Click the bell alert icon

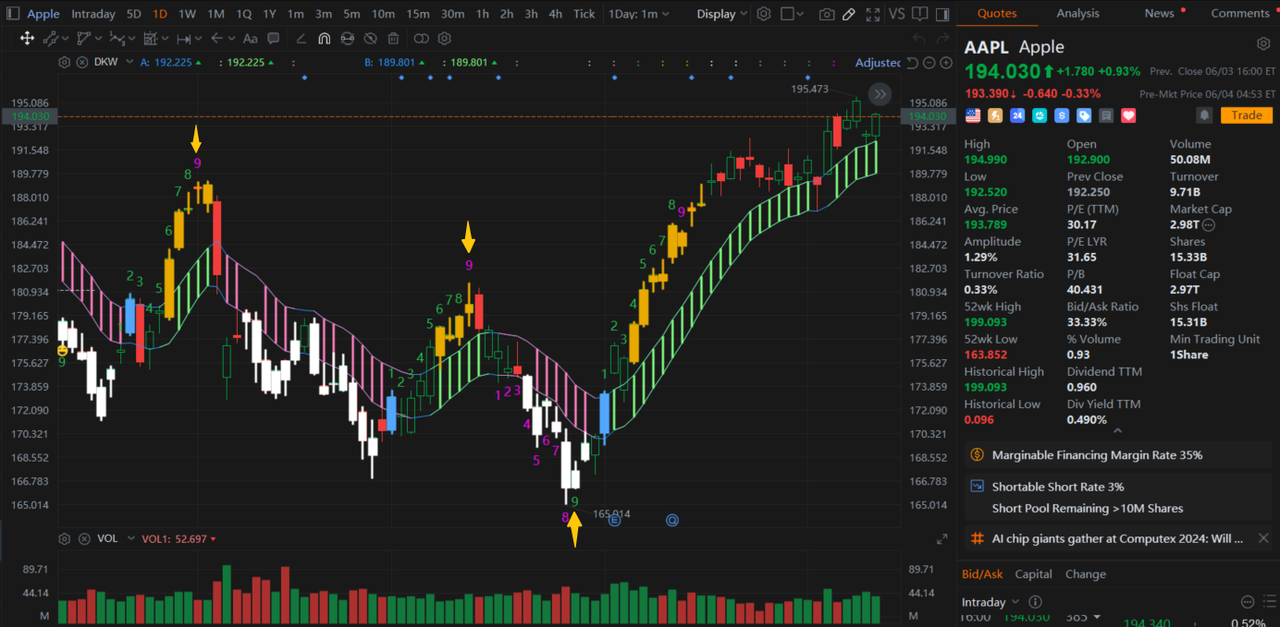(1204, 116)
